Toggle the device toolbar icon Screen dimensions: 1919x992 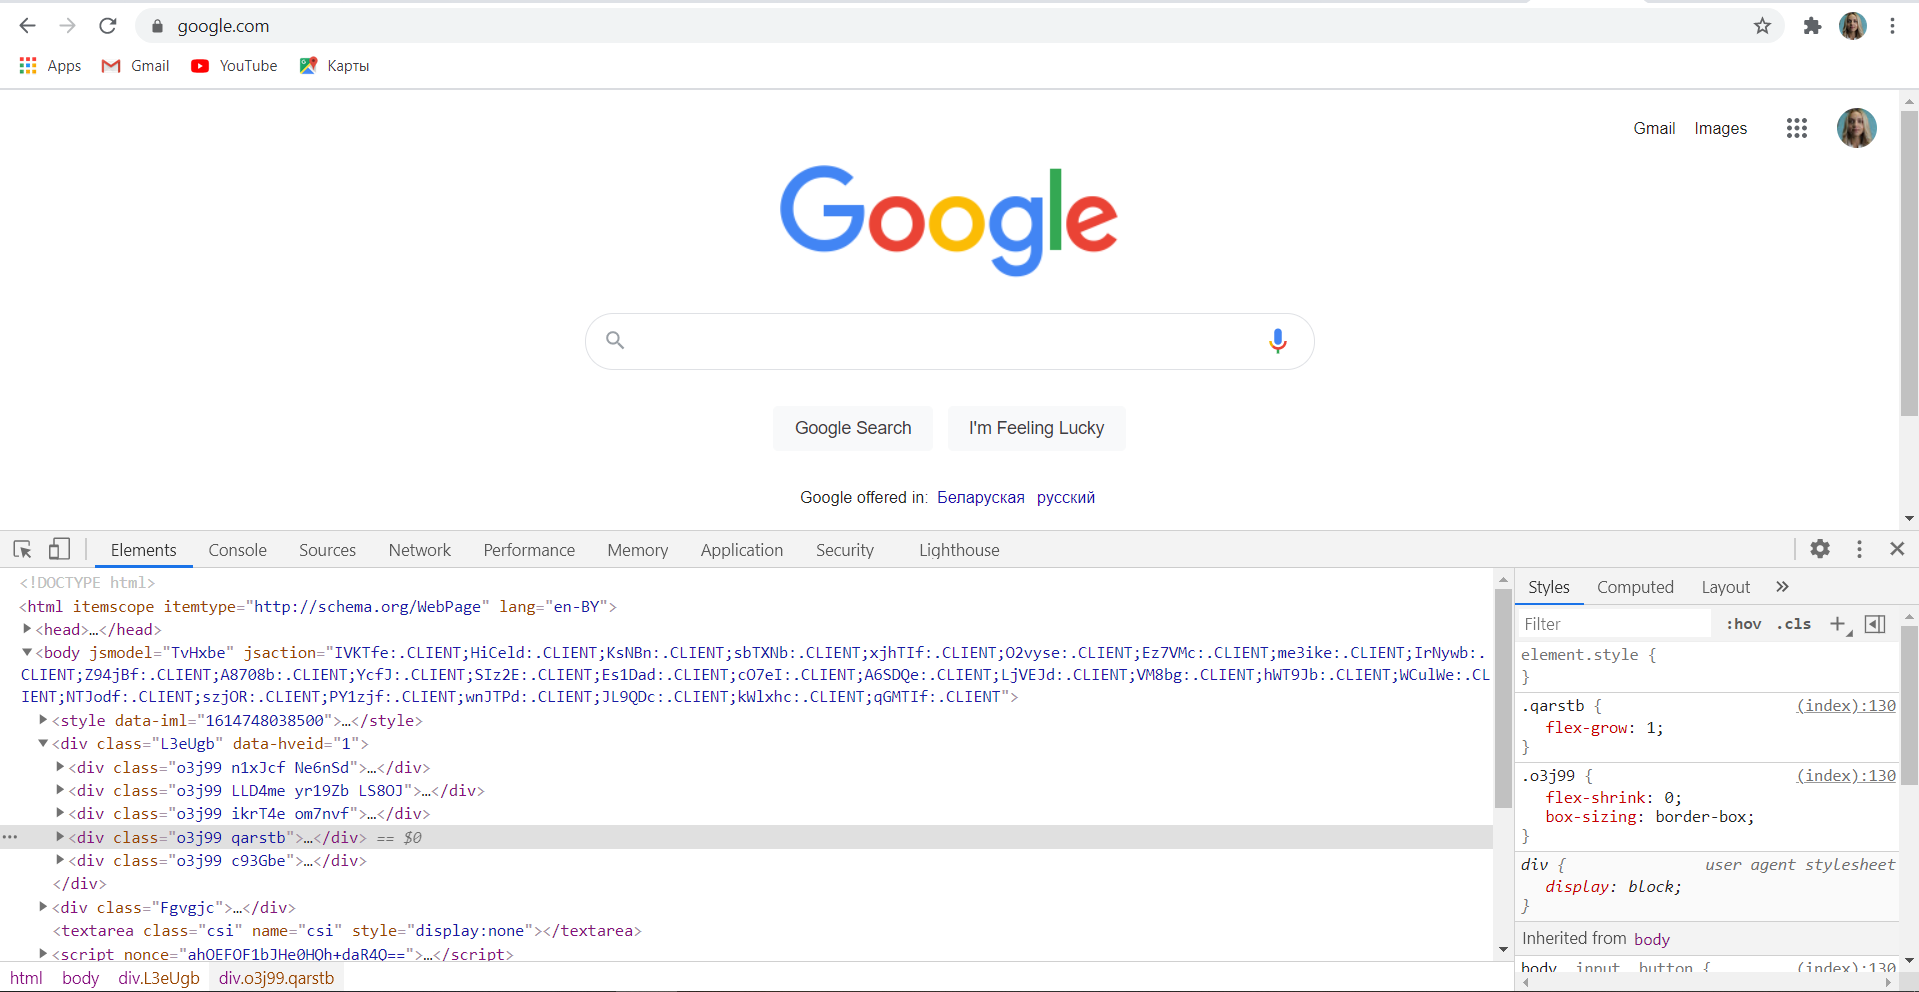[x=59, y=549]
